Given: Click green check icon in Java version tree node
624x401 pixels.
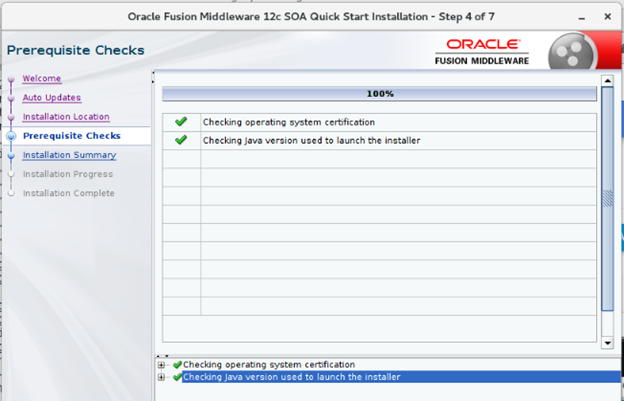Looking at the screenshot, I should tap(177, 377).
